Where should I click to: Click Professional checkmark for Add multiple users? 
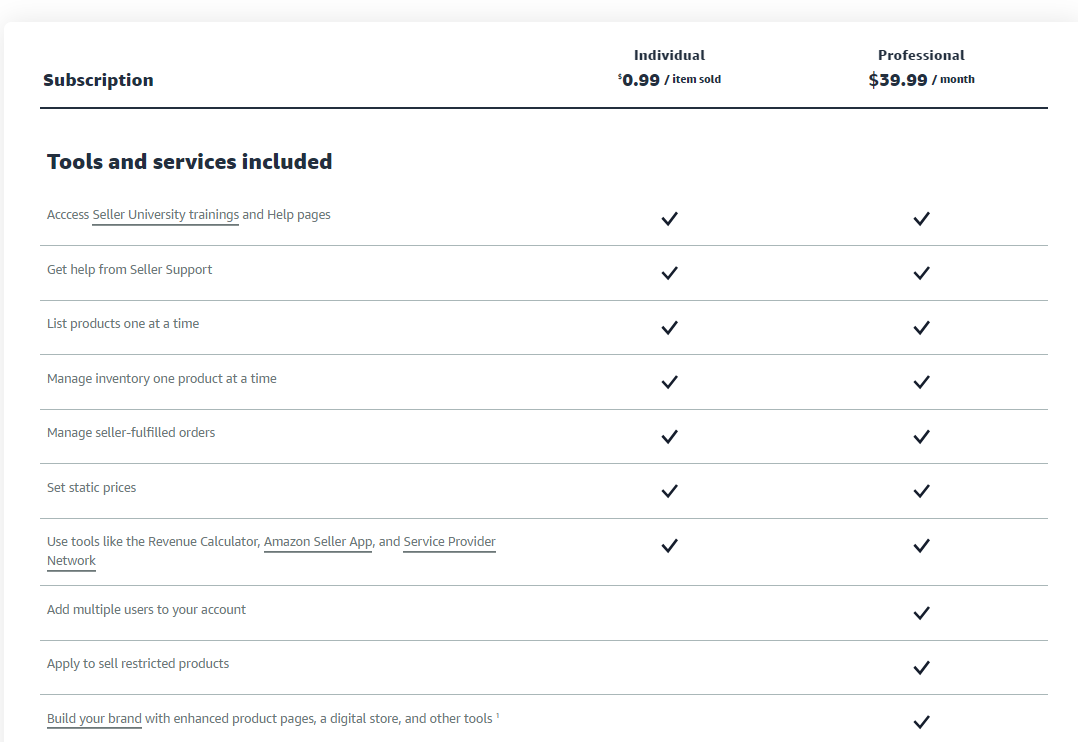tap(921, 613)
